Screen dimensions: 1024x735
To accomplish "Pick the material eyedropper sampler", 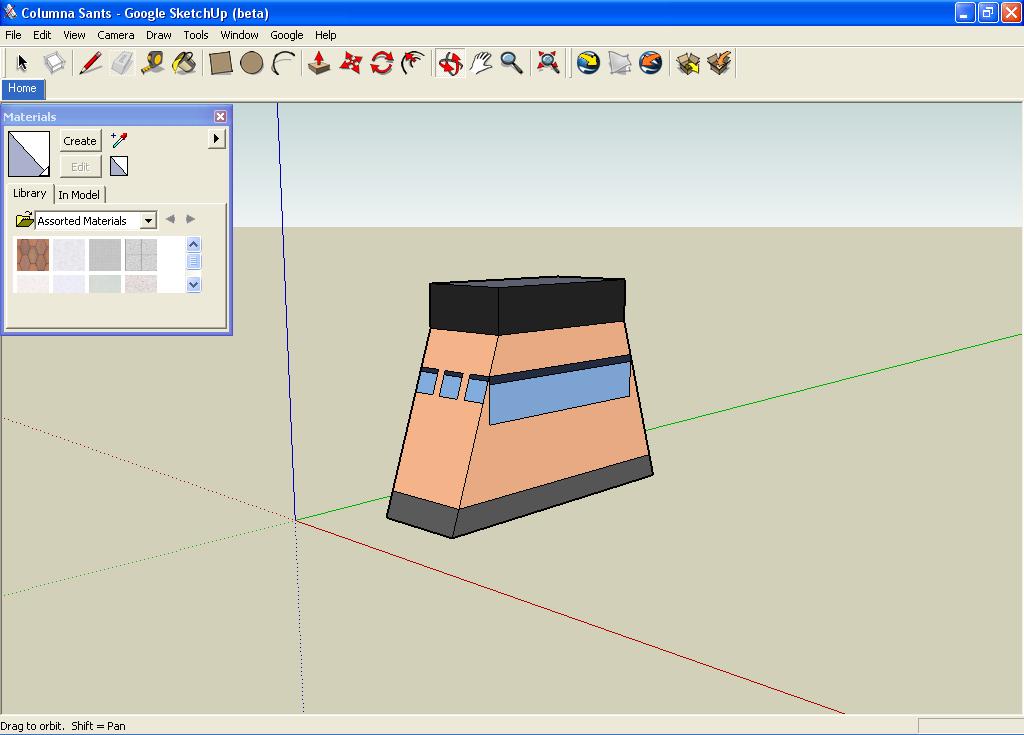I will (x=120, y=140).
